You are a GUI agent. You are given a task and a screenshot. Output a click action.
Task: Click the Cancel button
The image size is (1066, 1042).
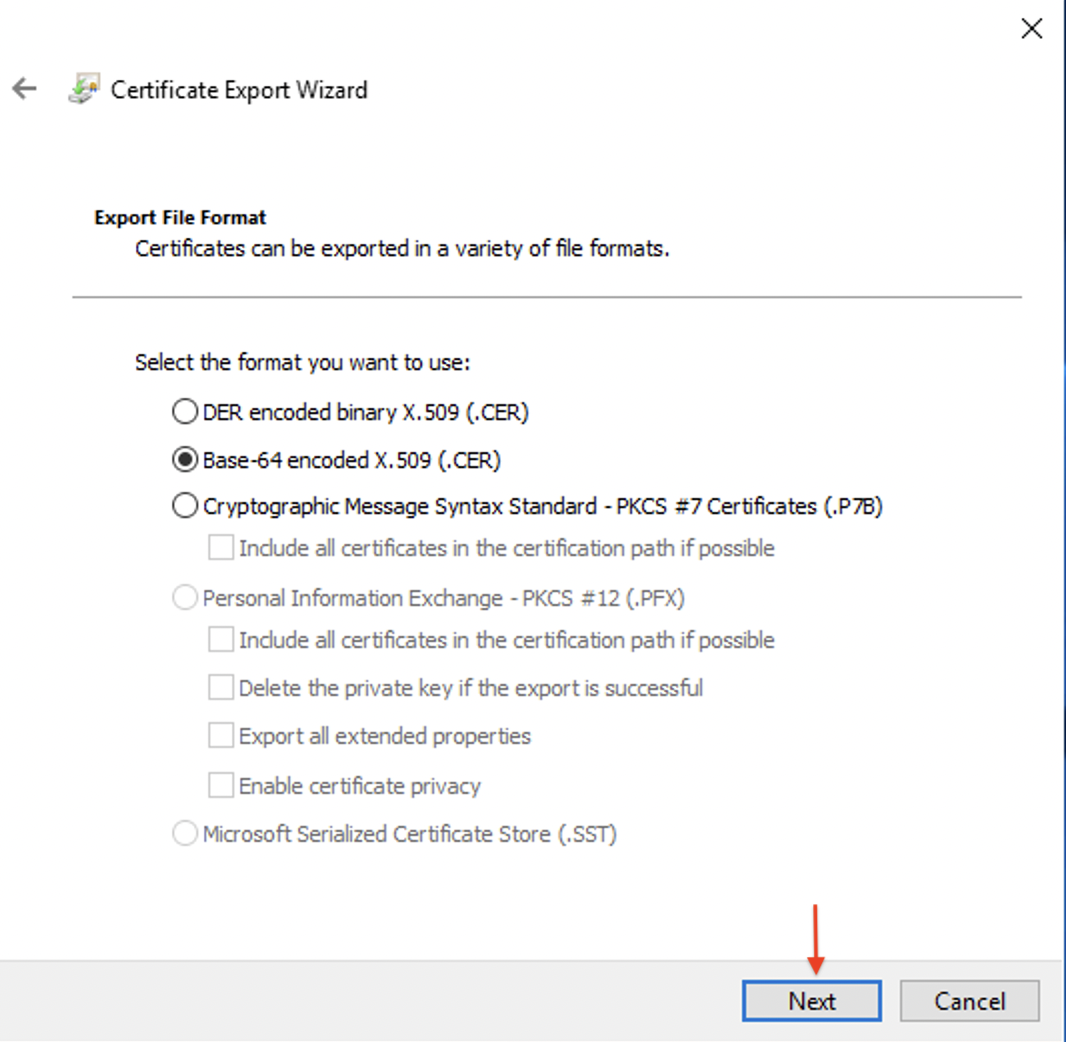[969, 1001]
